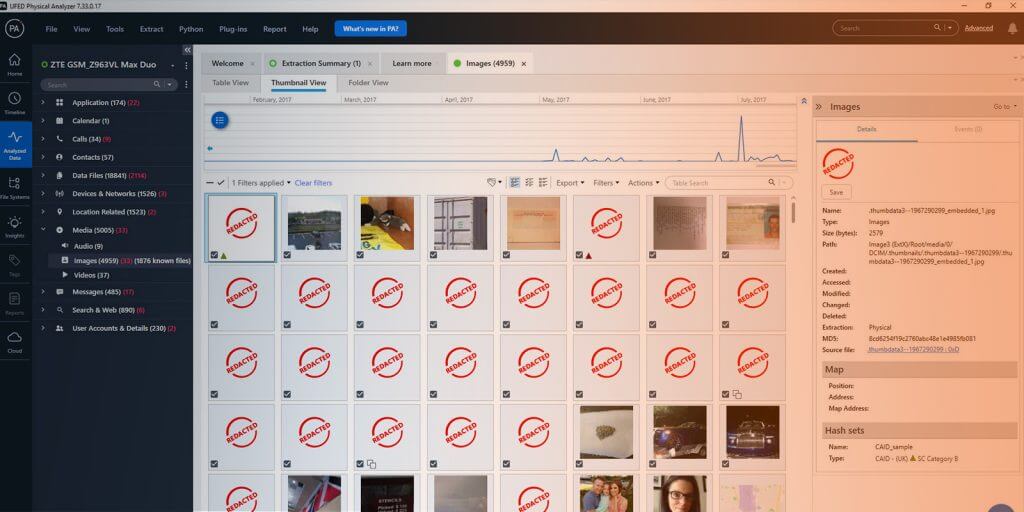The height and width of the screenshot is (512, 1024).
Task: Toggle checkbox on the yellow shirt photo
Action: pyautogui.click(x=360, y=255)
